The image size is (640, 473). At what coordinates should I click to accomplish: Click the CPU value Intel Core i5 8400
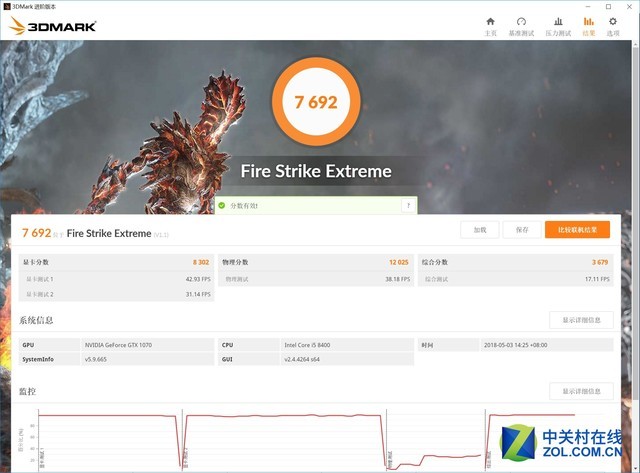click(307, 345)
